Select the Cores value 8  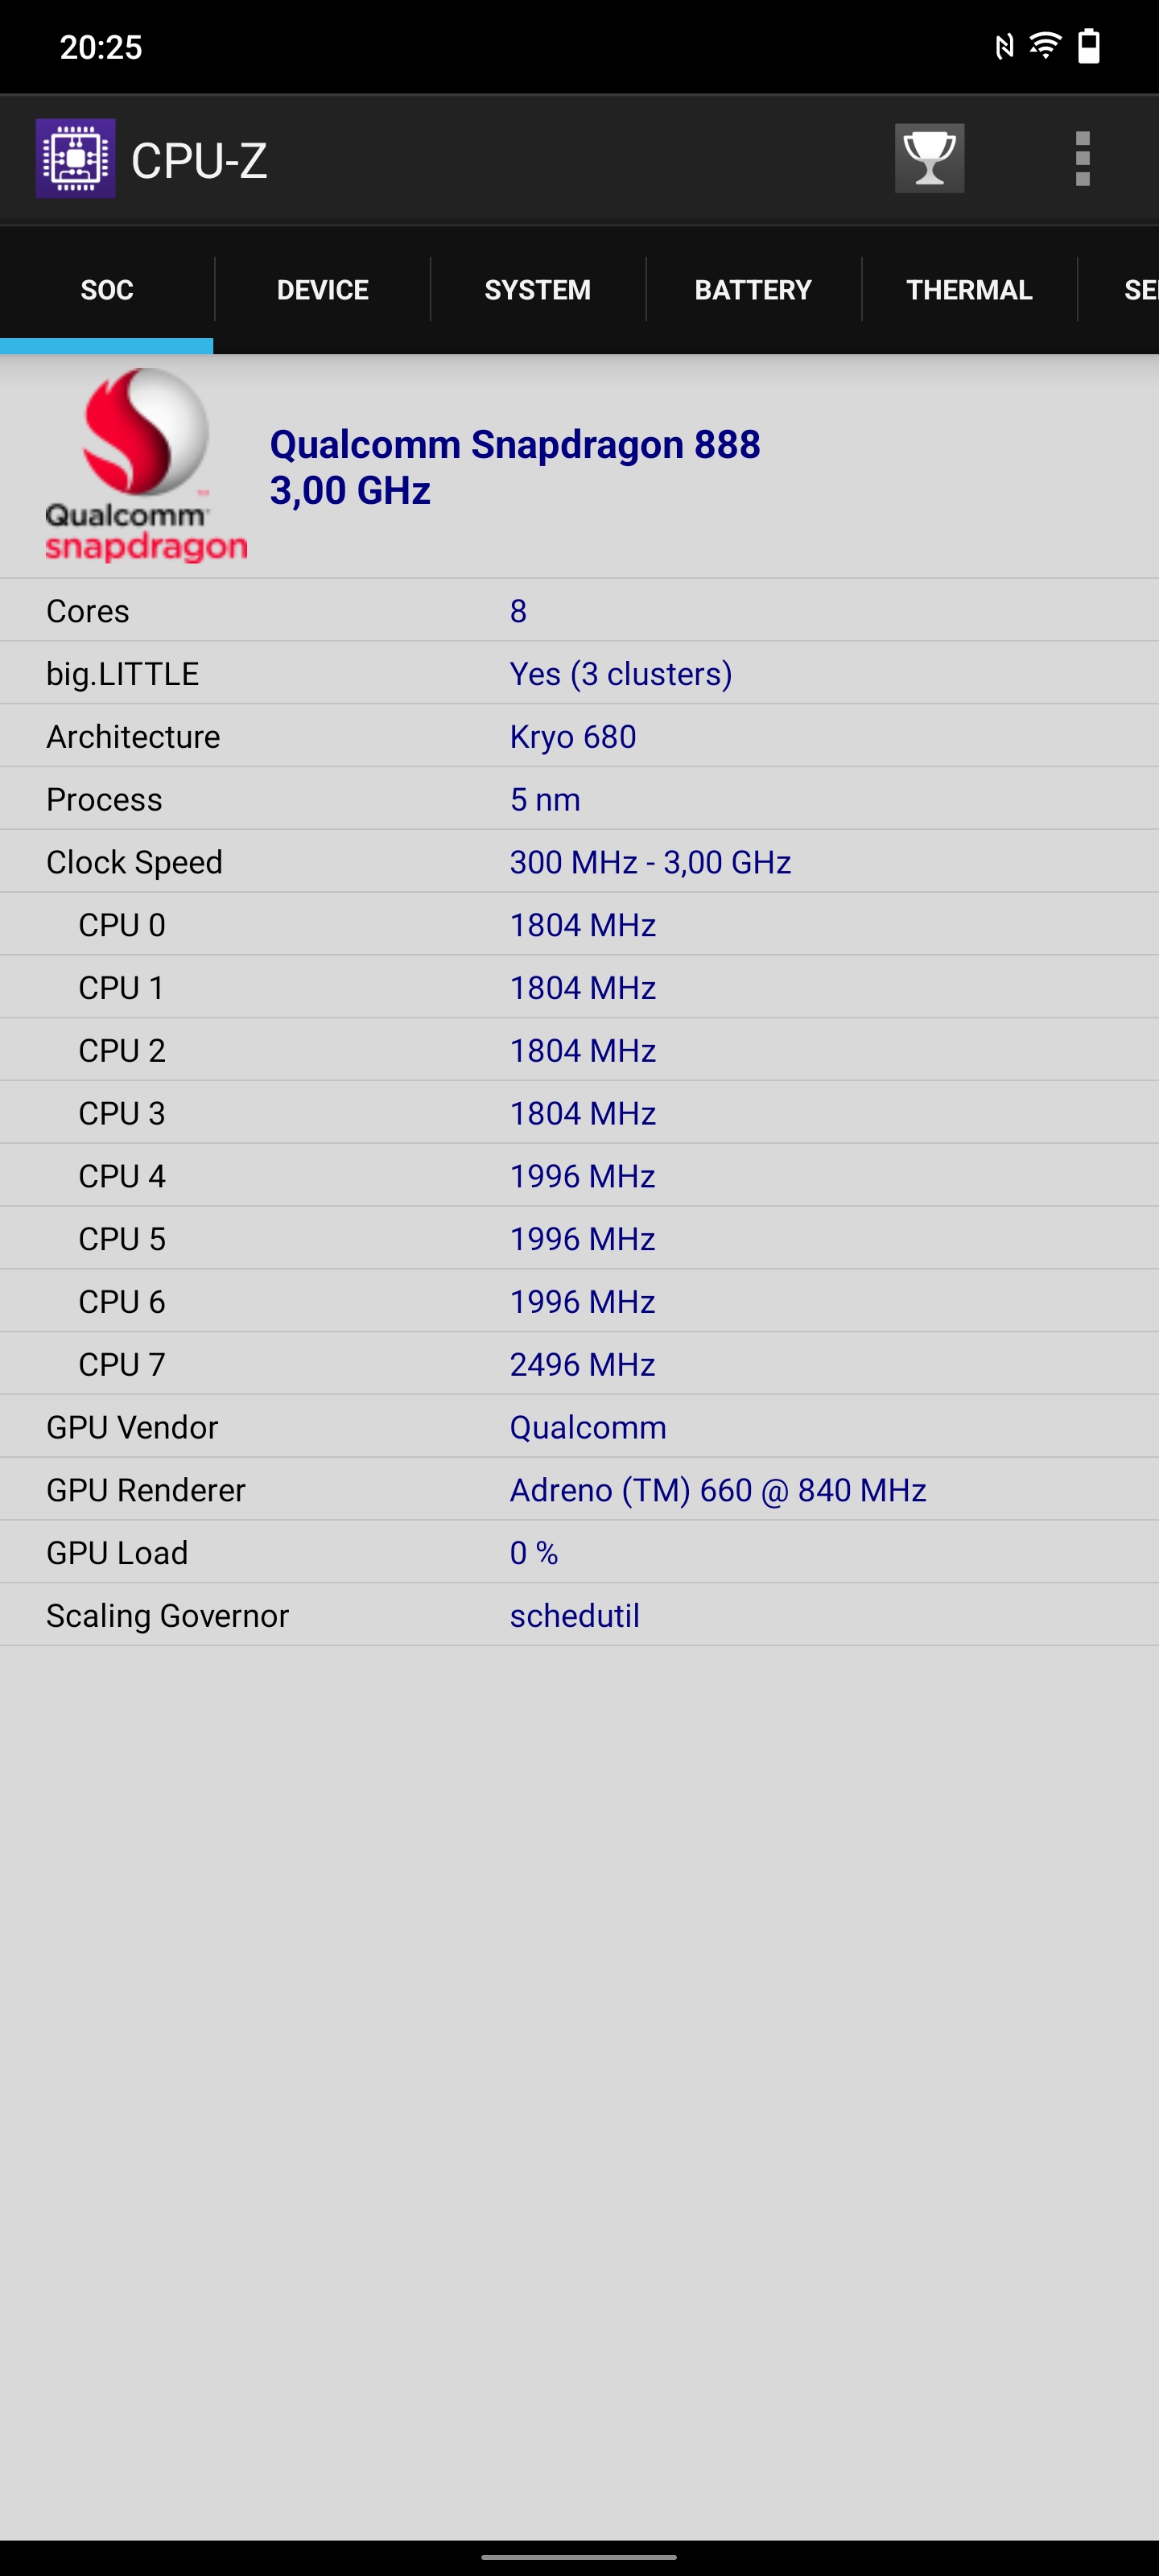518,611
